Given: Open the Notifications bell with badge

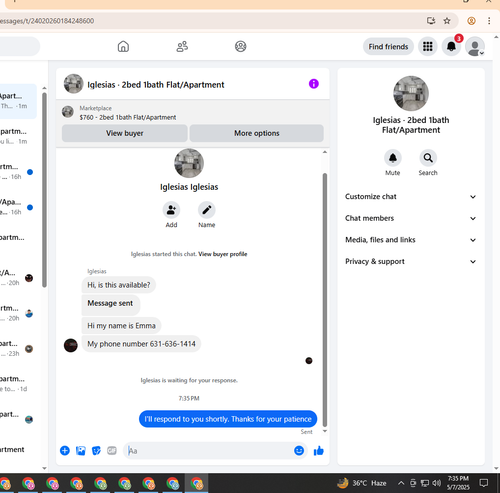Looking at the screenshot, I should coord(451,47).
